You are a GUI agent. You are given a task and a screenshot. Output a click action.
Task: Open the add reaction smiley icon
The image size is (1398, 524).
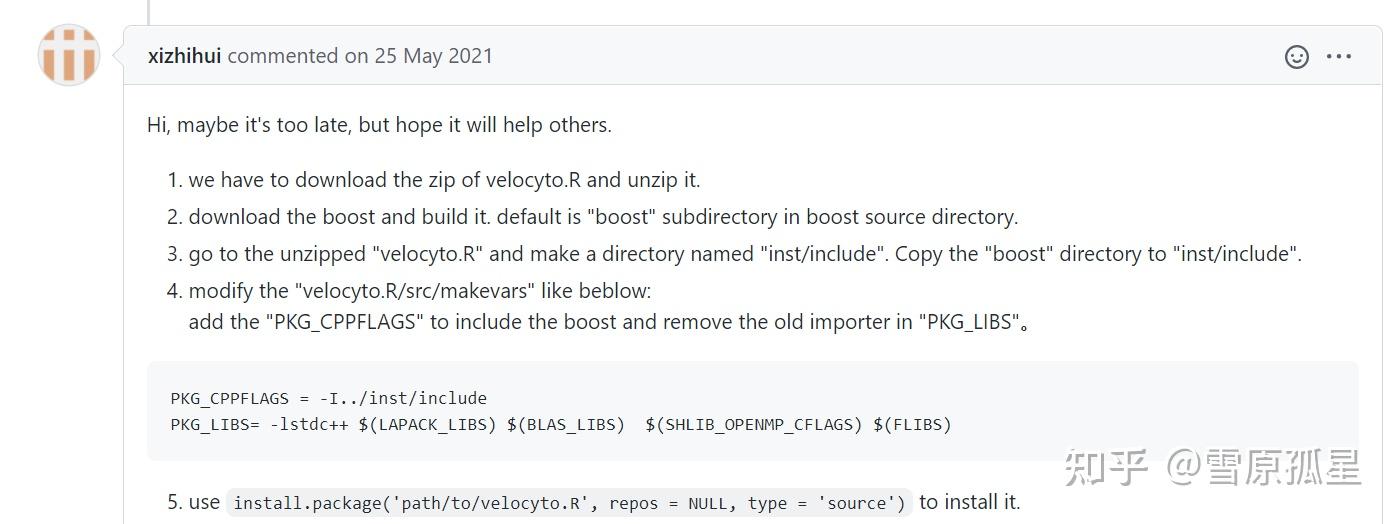point(1296,57)
